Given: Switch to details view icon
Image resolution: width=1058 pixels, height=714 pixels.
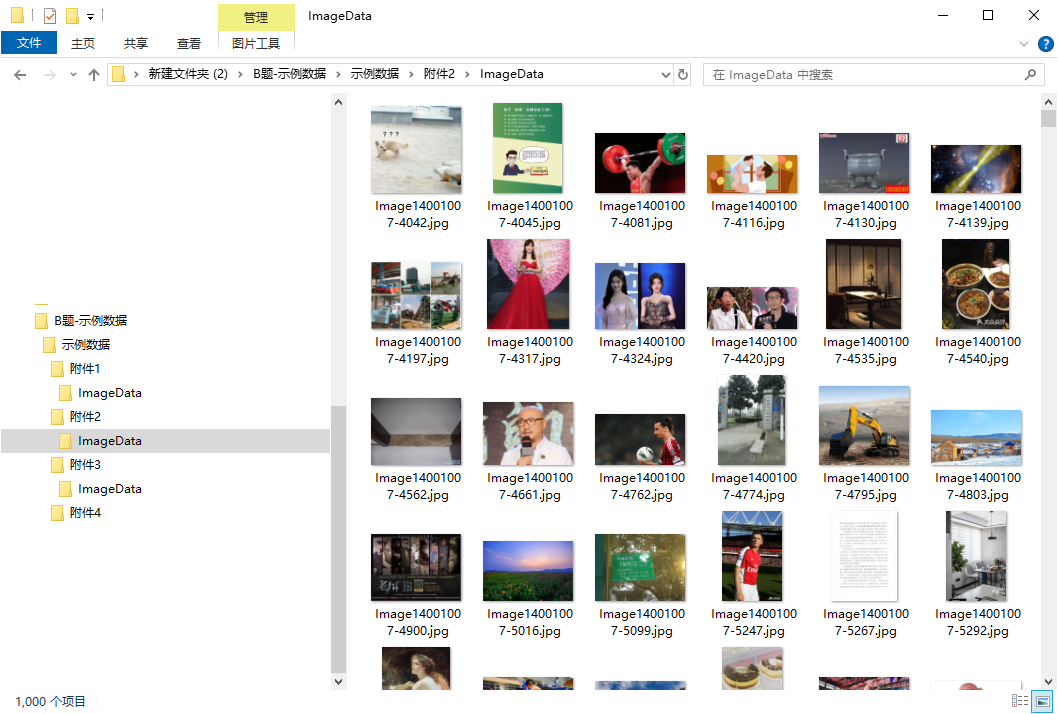Looking at the screenshot, I should tap(1020, 701).
